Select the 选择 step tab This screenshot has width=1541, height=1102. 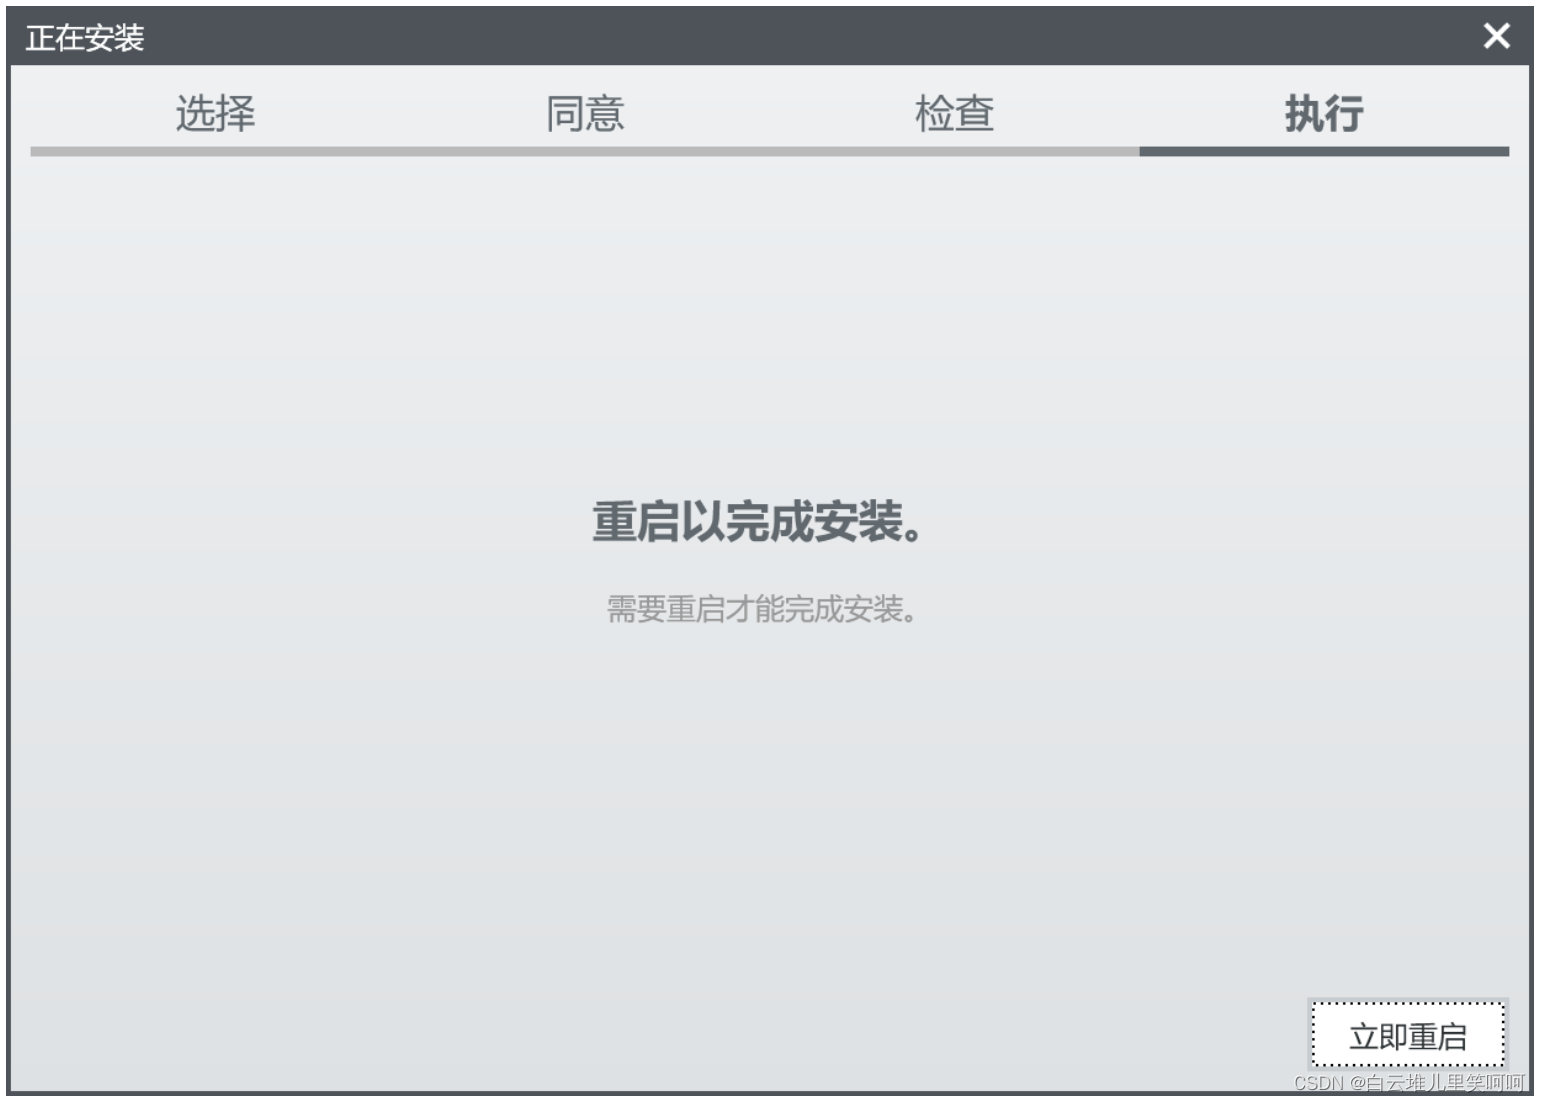coord(215,113)
